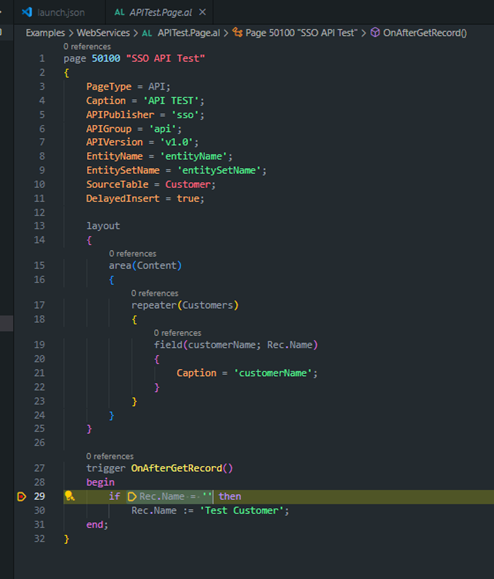
Task: Toggle the breakpoint on line 29
Action: tap(21, 497)
